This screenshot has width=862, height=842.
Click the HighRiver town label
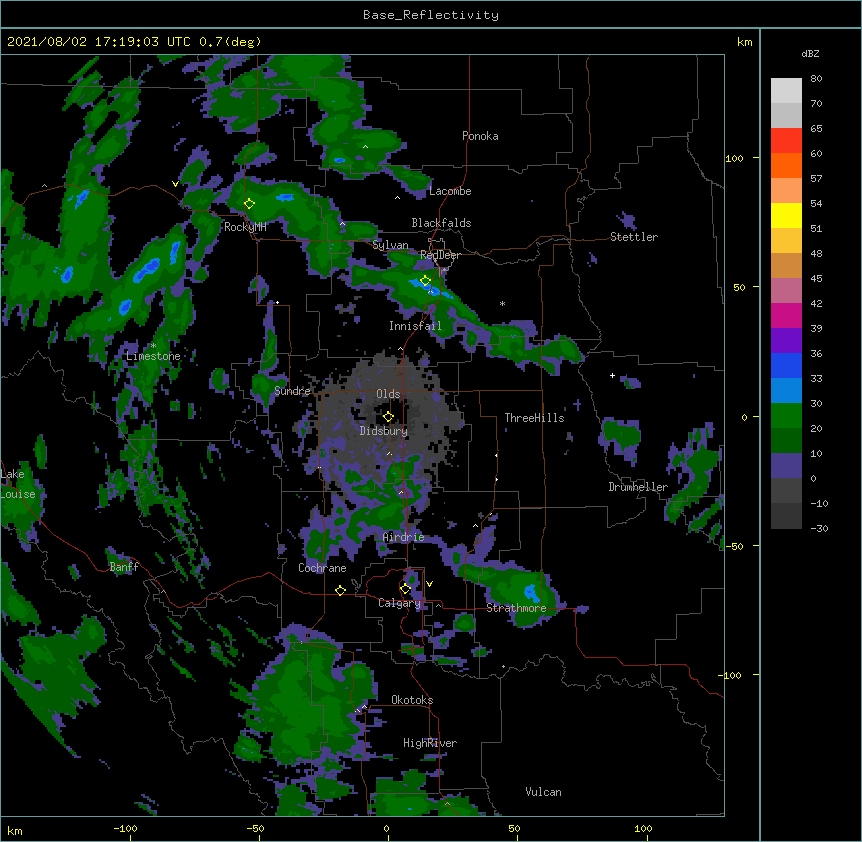pos(430,743)
